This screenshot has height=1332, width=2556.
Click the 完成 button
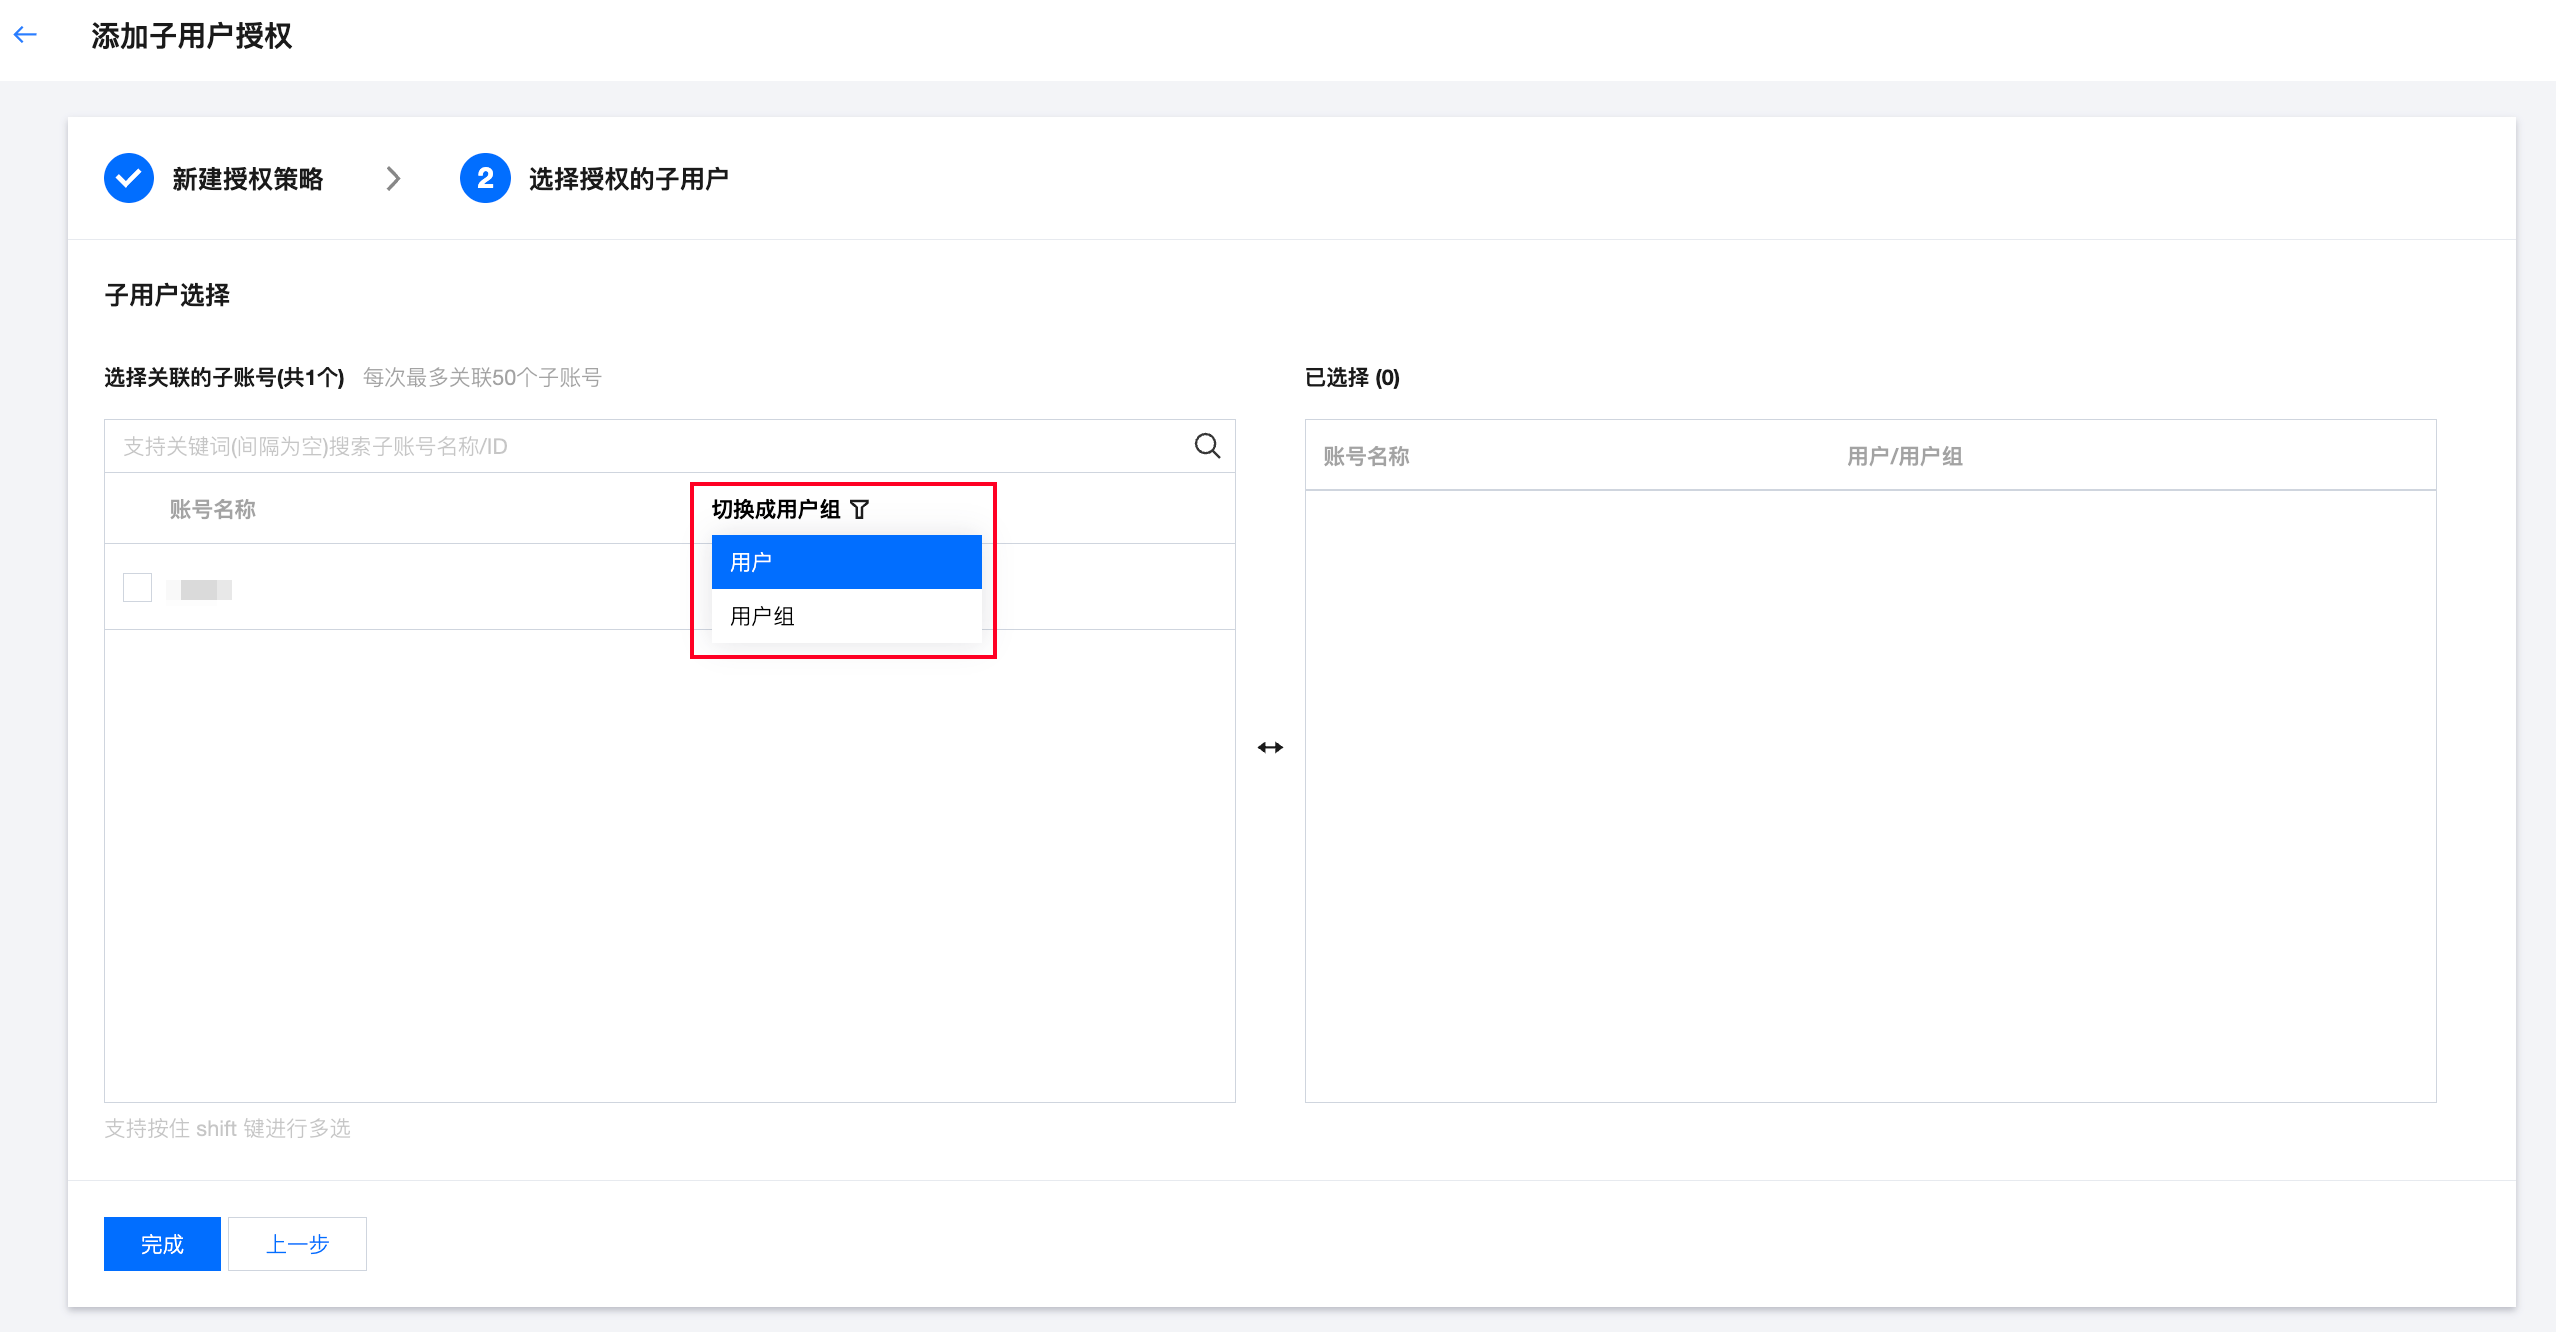tap(162, 1244)
